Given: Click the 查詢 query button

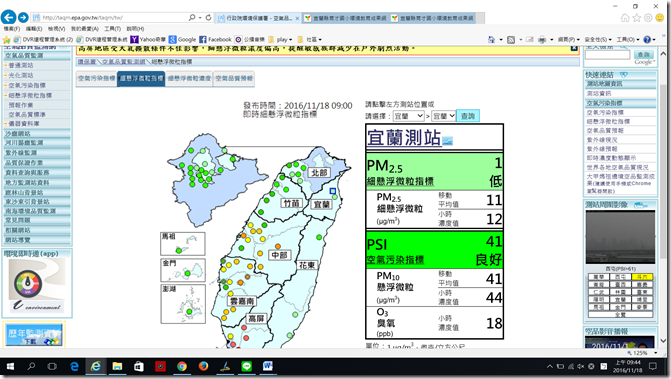Looking at the screenshot, I should [x=468, y=116].
